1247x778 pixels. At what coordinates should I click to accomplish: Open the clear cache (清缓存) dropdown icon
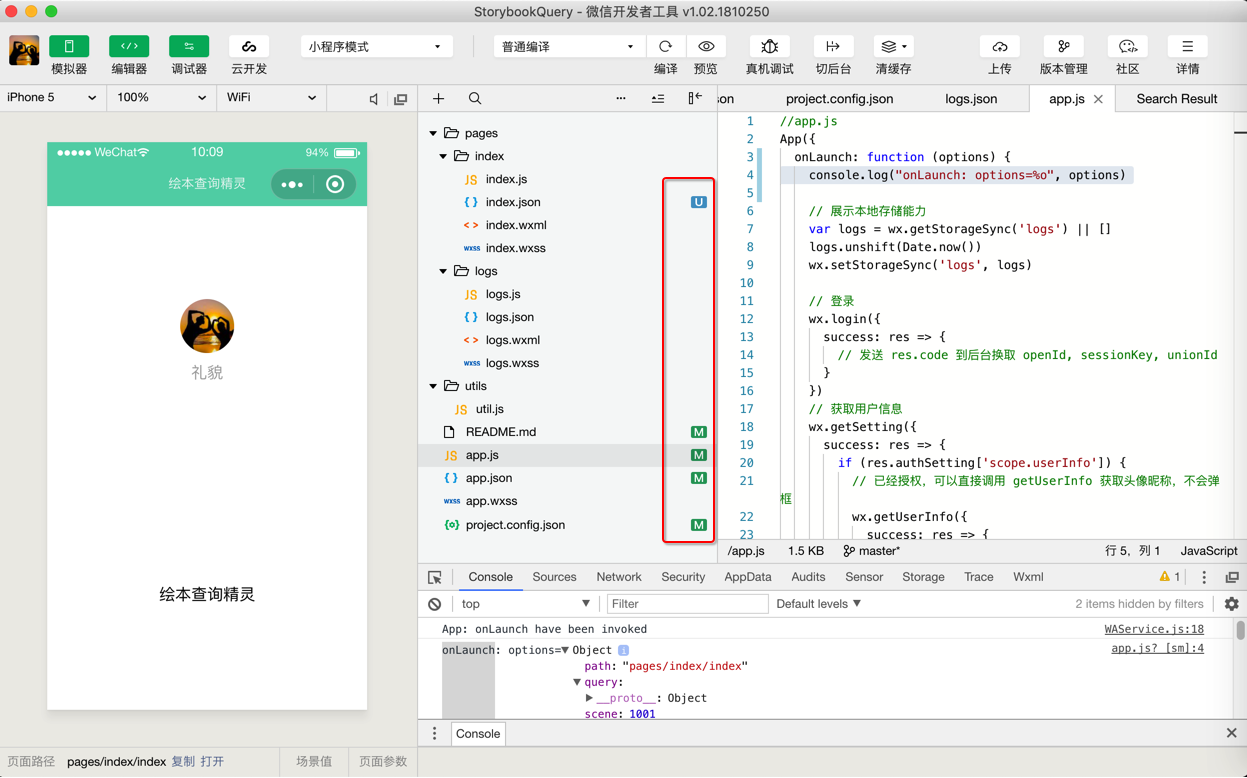pos(893,46)
